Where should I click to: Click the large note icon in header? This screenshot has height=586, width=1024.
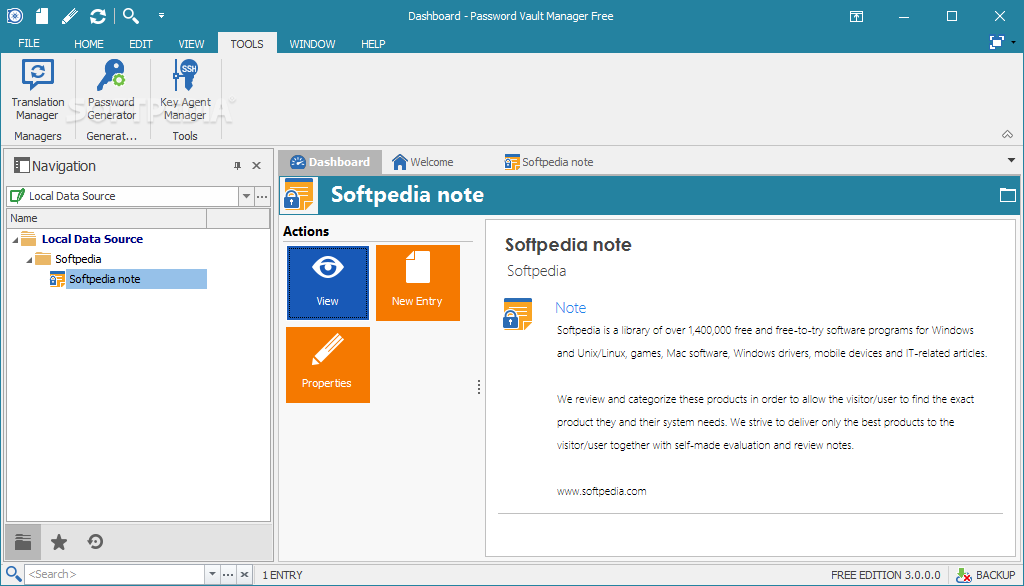(x=299, y=195)
